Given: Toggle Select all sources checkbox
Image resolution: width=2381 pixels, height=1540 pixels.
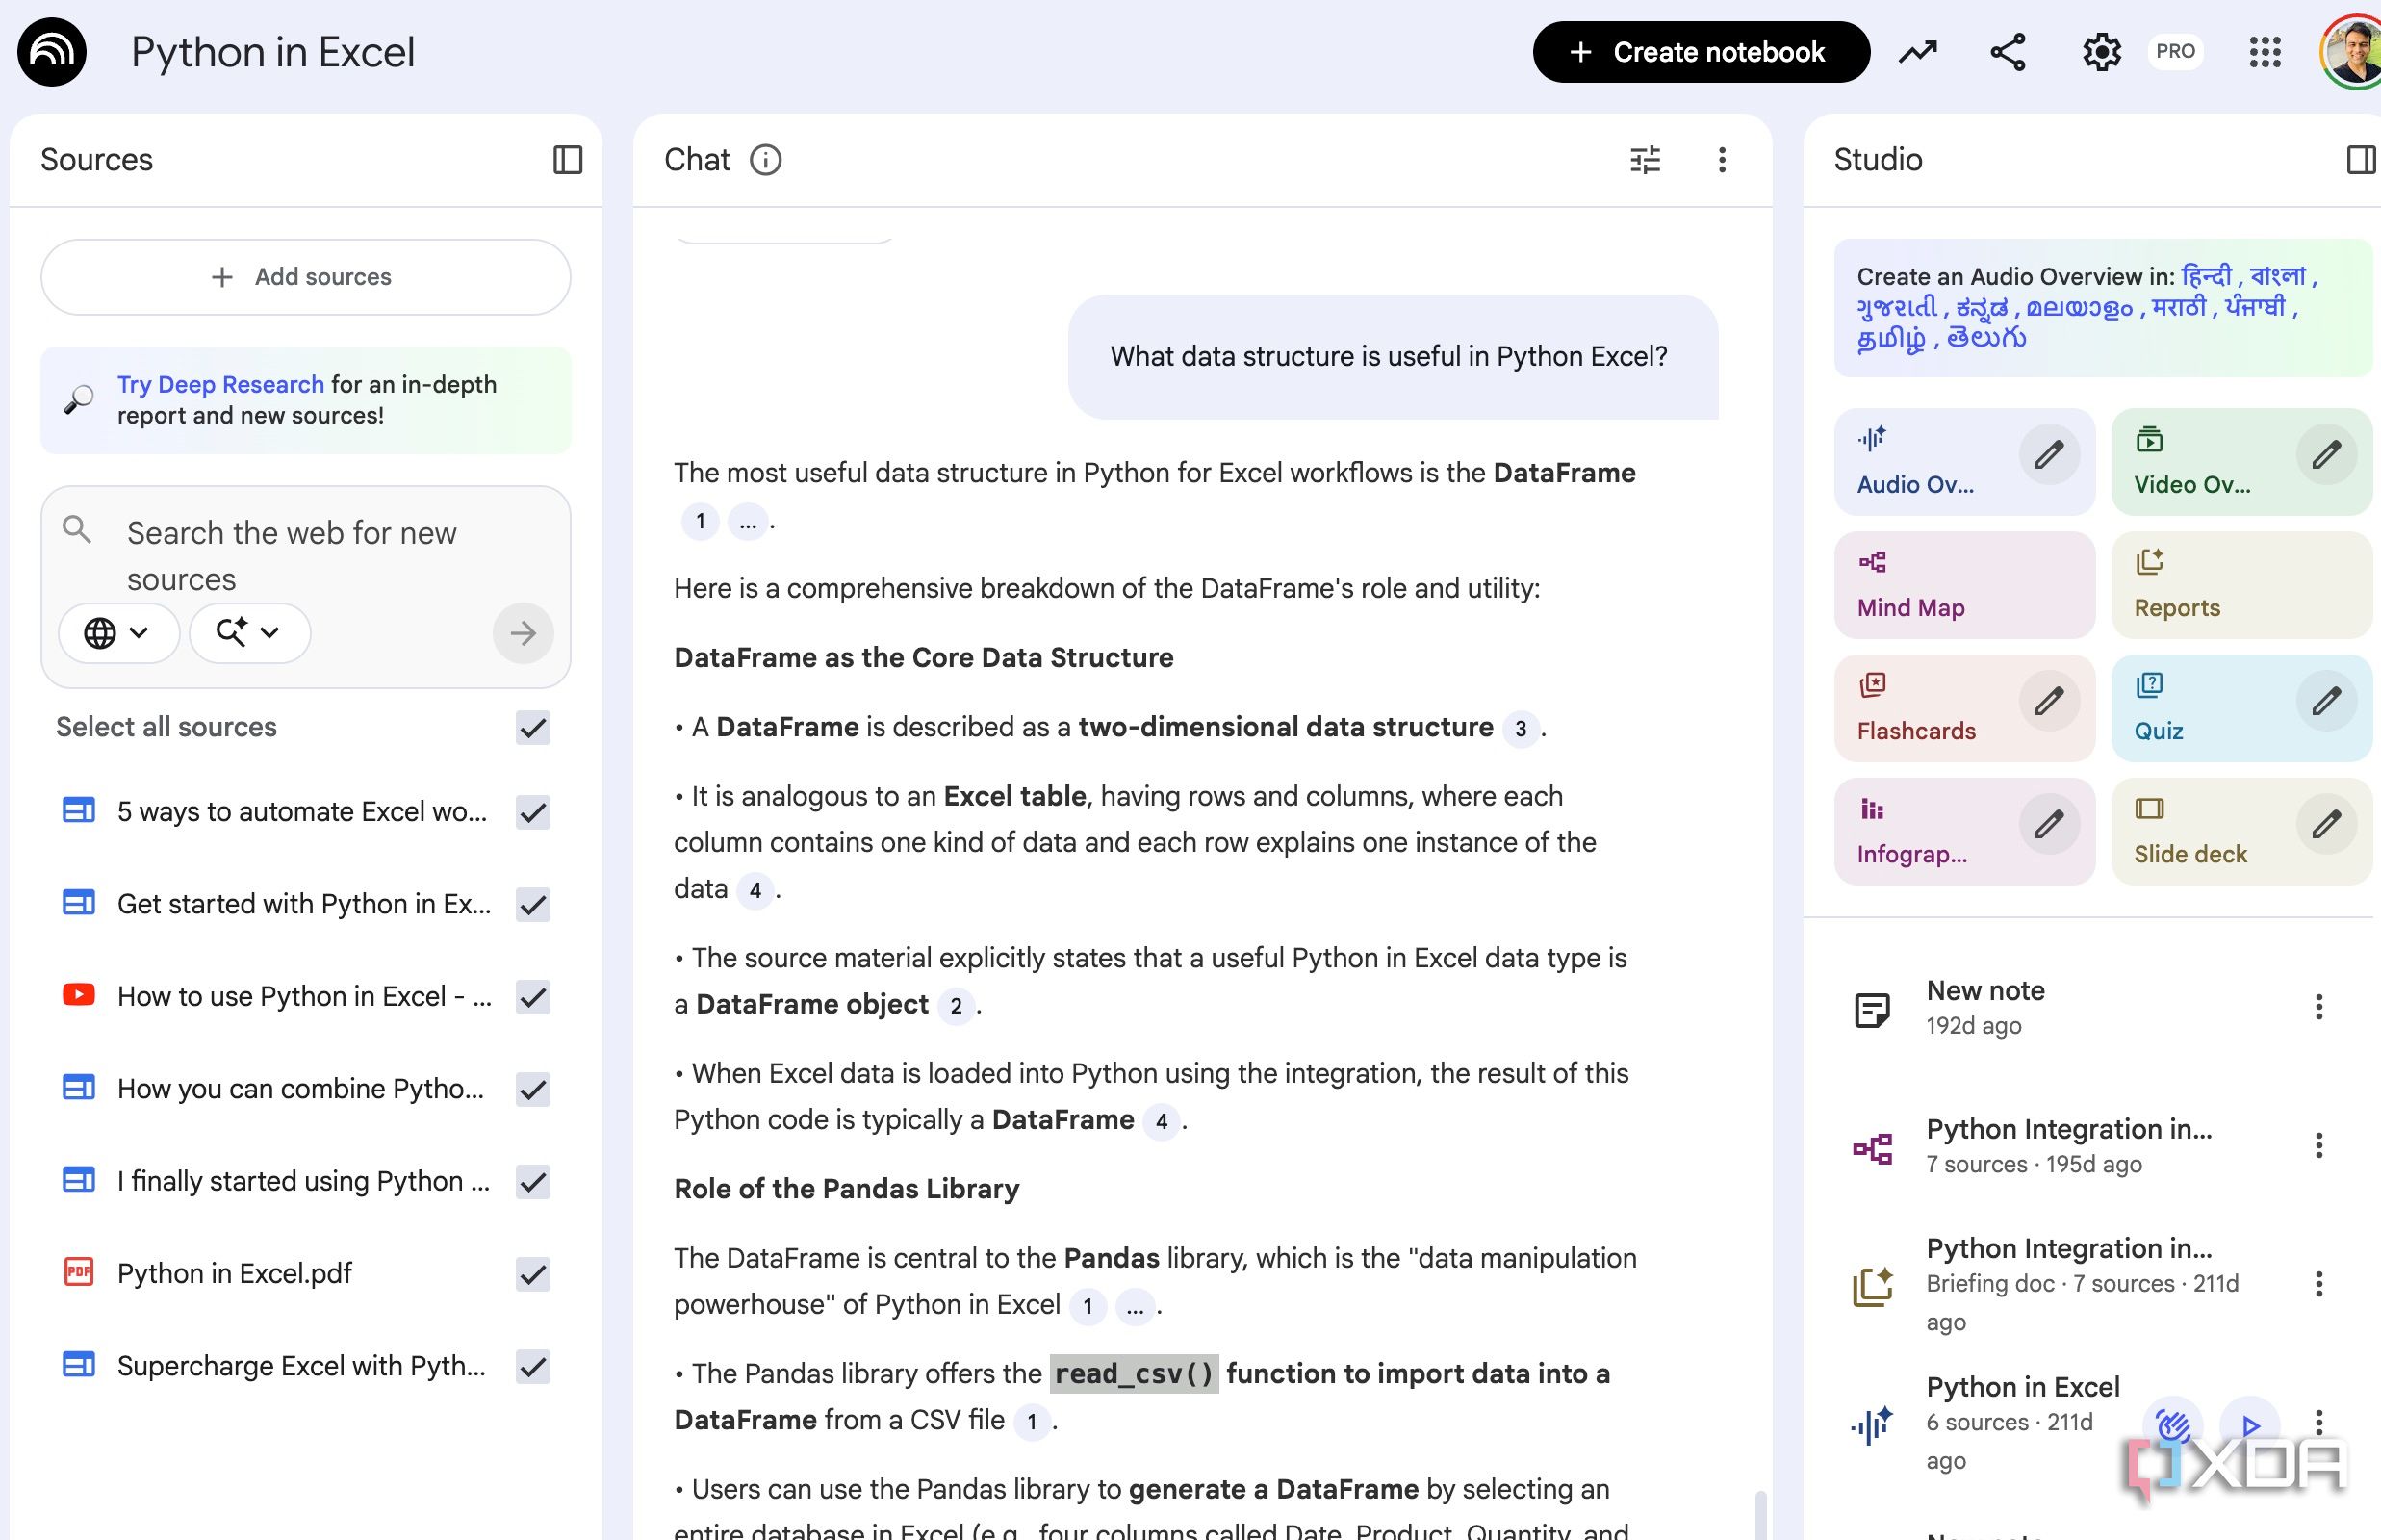Looking at the screenshot, I should point(533,727).
